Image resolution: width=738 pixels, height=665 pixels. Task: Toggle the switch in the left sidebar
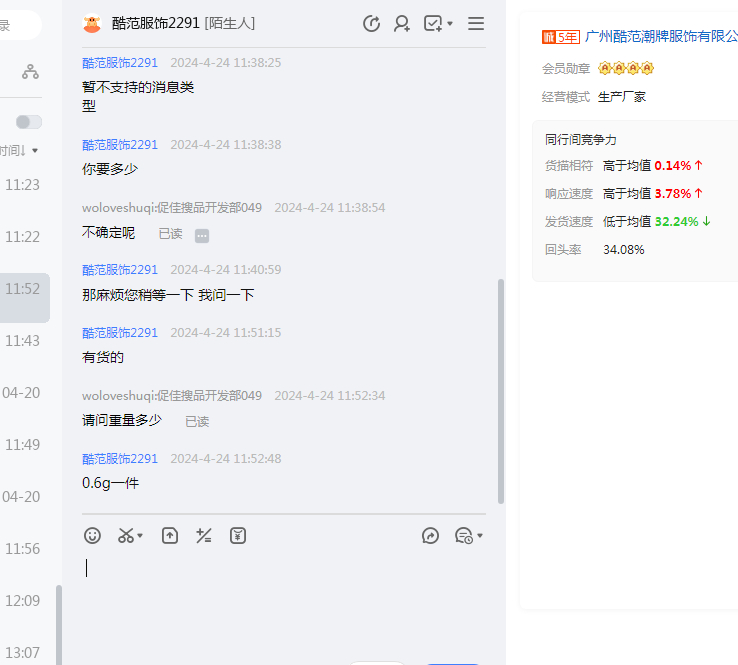pyautogui.click(x=29, y=122)
